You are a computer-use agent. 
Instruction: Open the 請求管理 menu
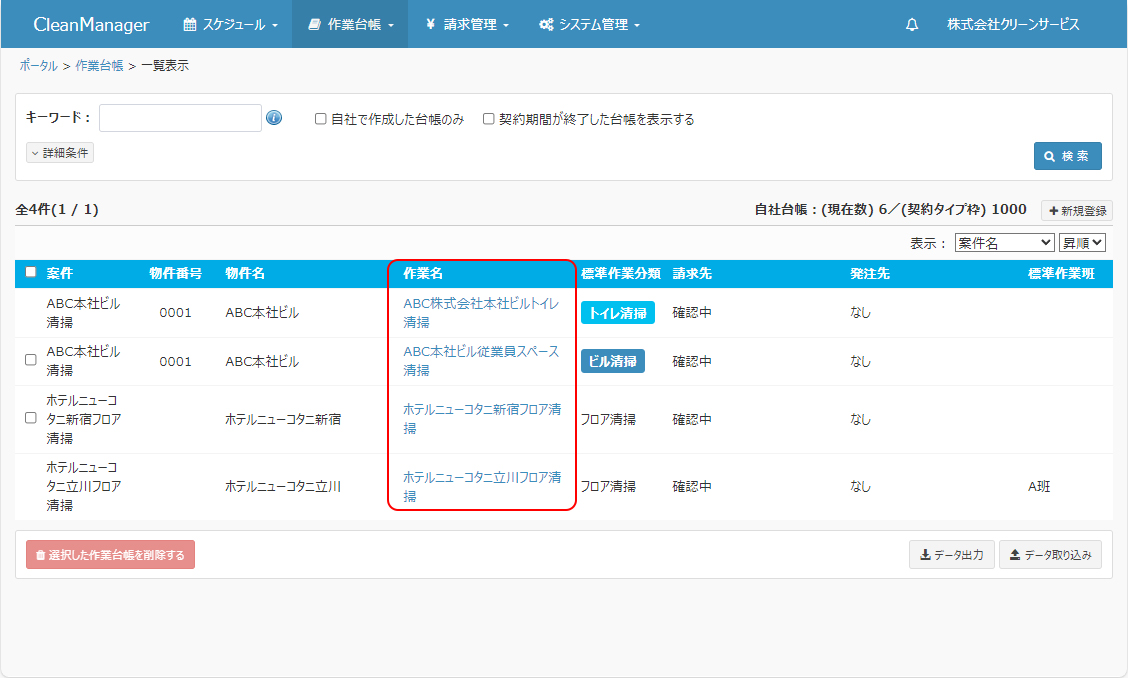(467, 25)
